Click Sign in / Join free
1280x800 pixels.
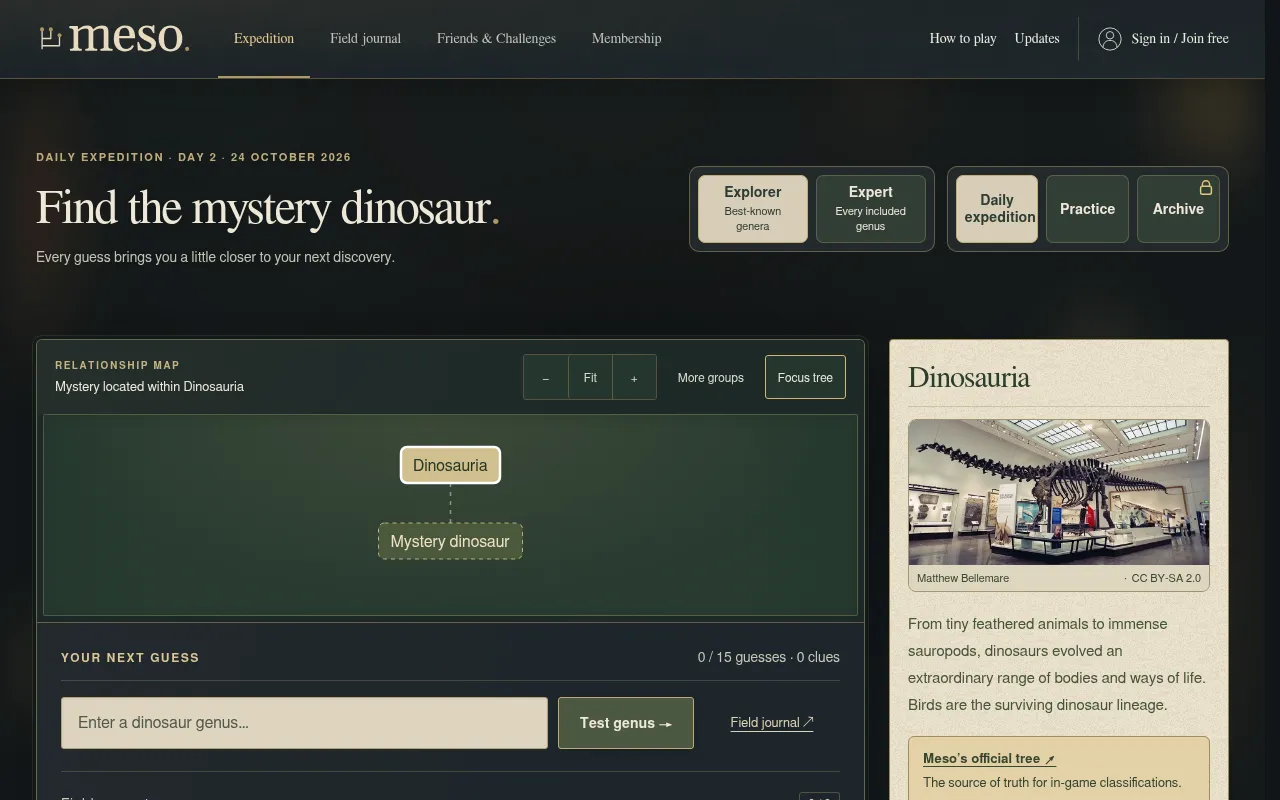coord(1180,39)
